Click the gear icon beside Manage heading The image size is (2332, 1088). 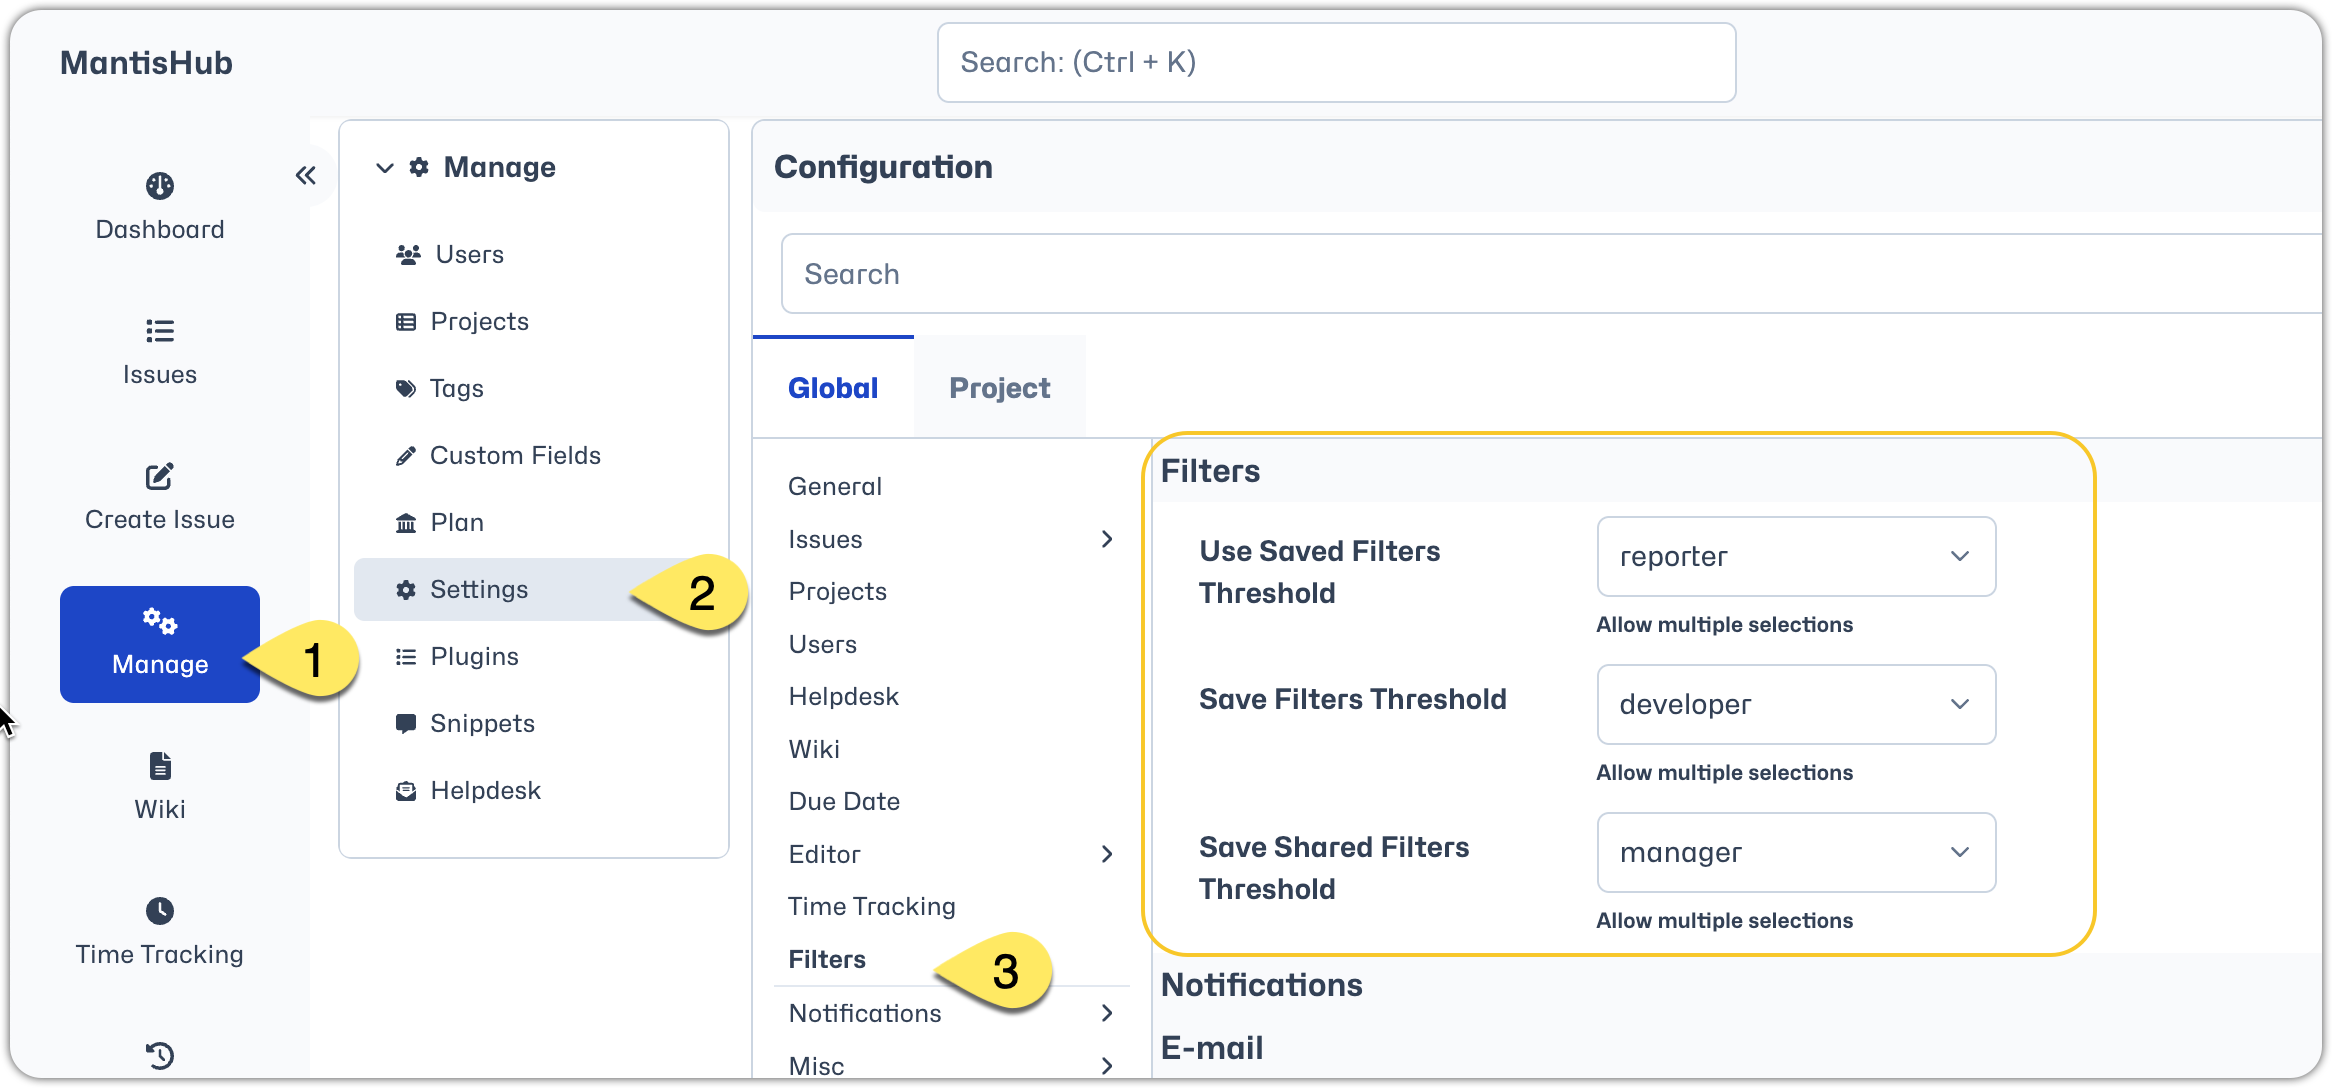coord(419,167)
